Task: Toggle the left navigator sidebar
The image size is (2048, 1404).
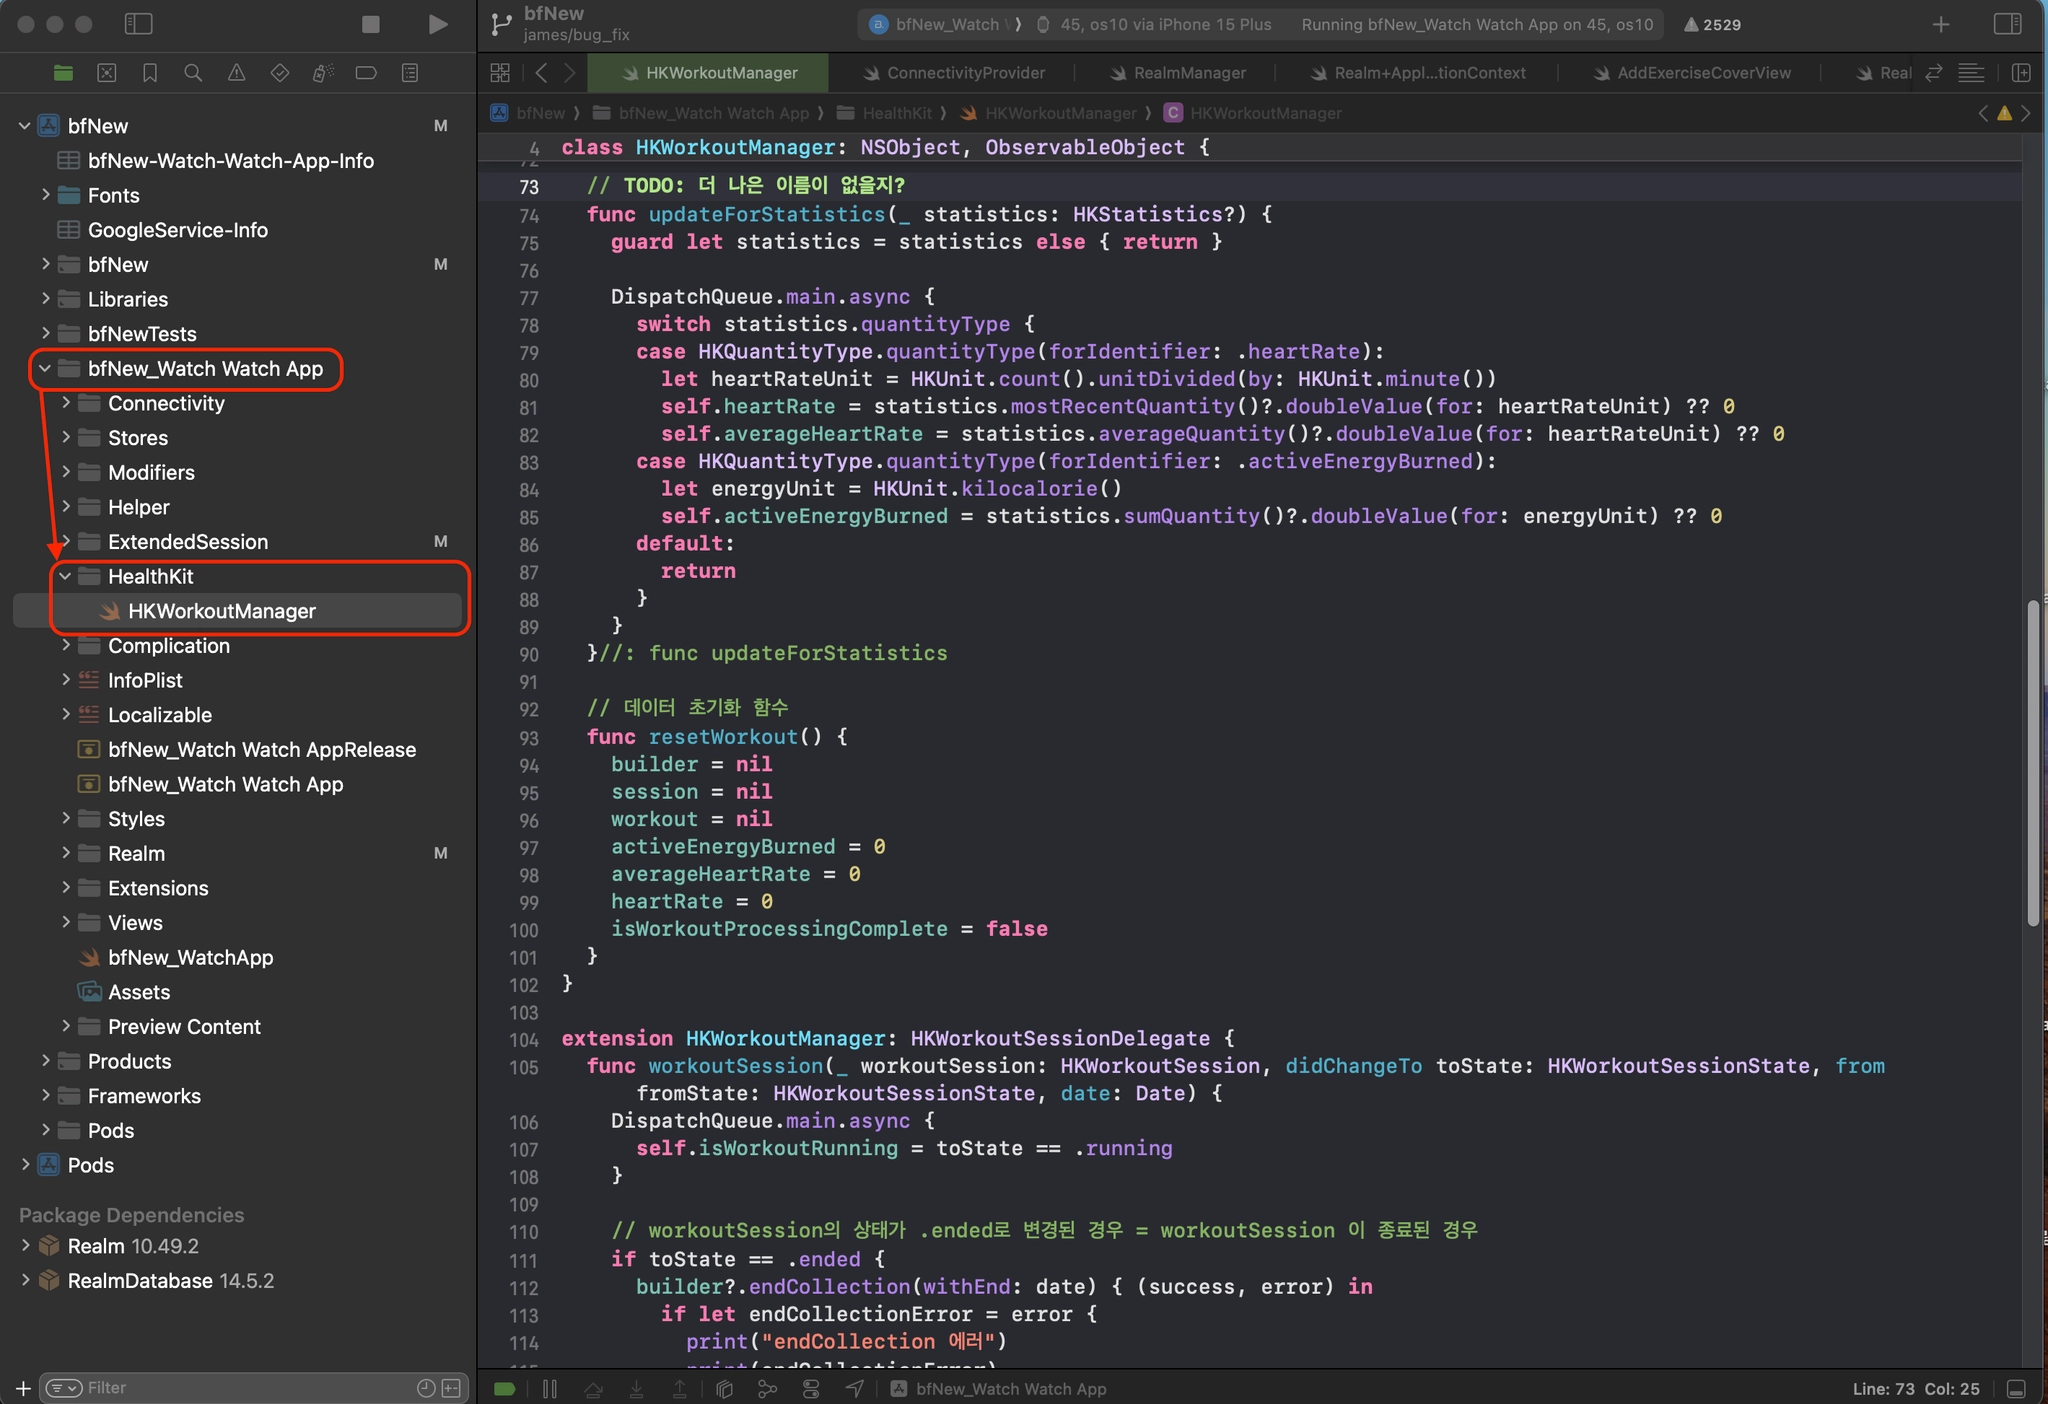Action: tap(138, 24)
